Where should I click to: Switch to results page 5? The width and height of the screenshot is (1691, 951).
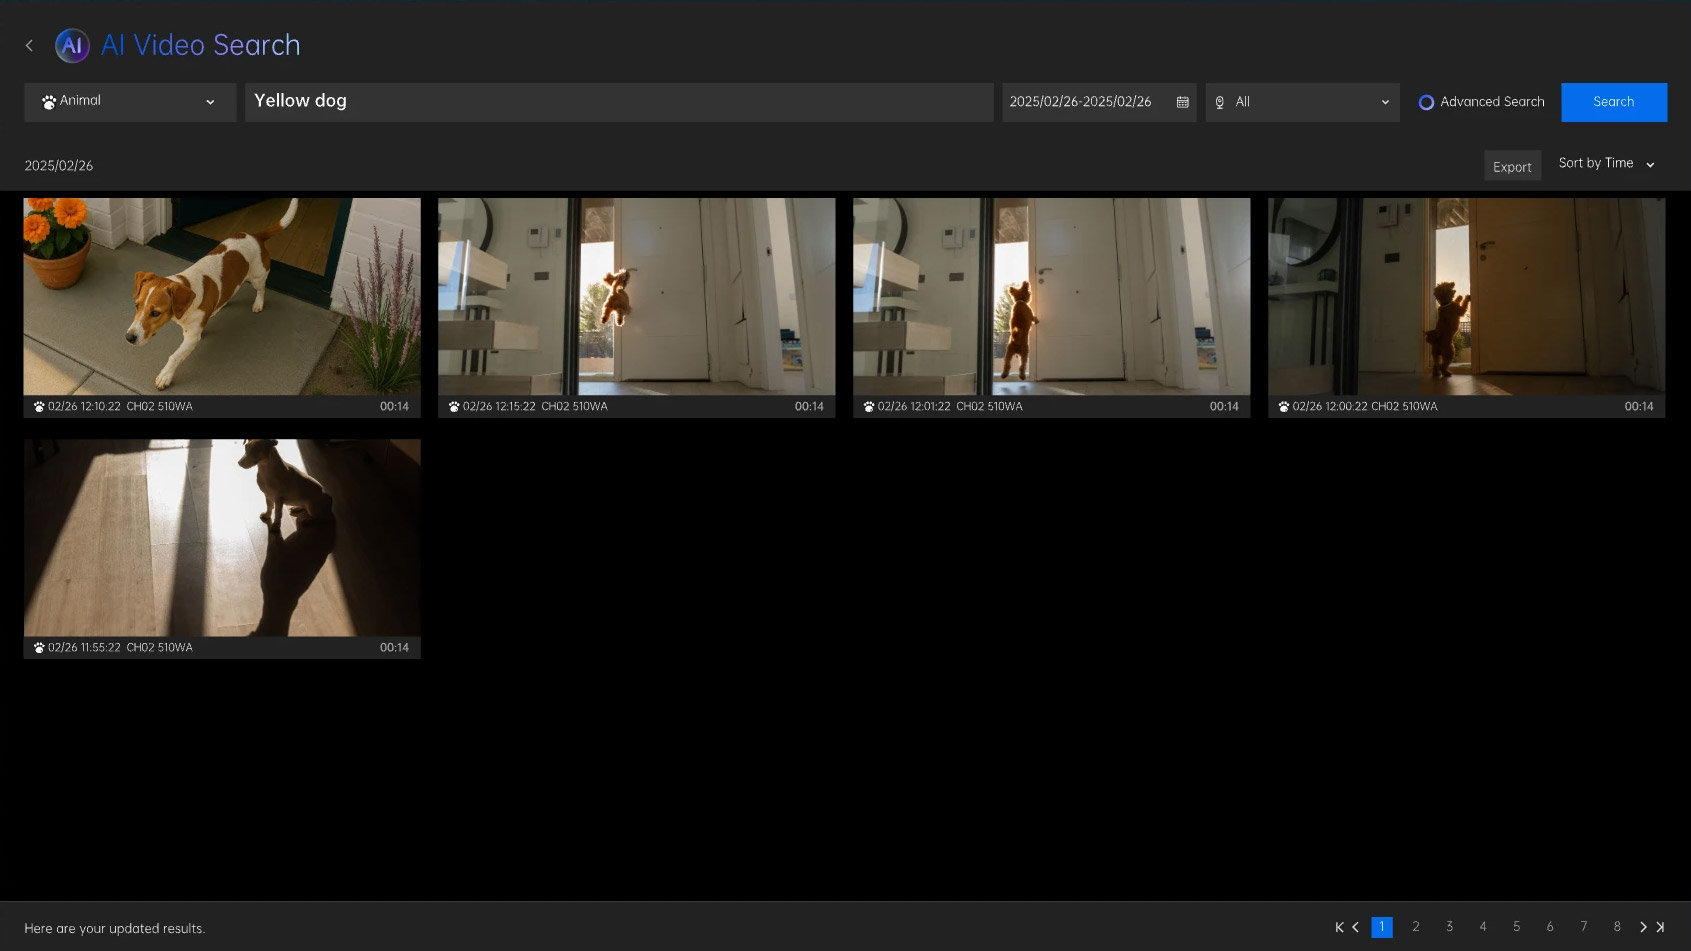click(1516, 927)
